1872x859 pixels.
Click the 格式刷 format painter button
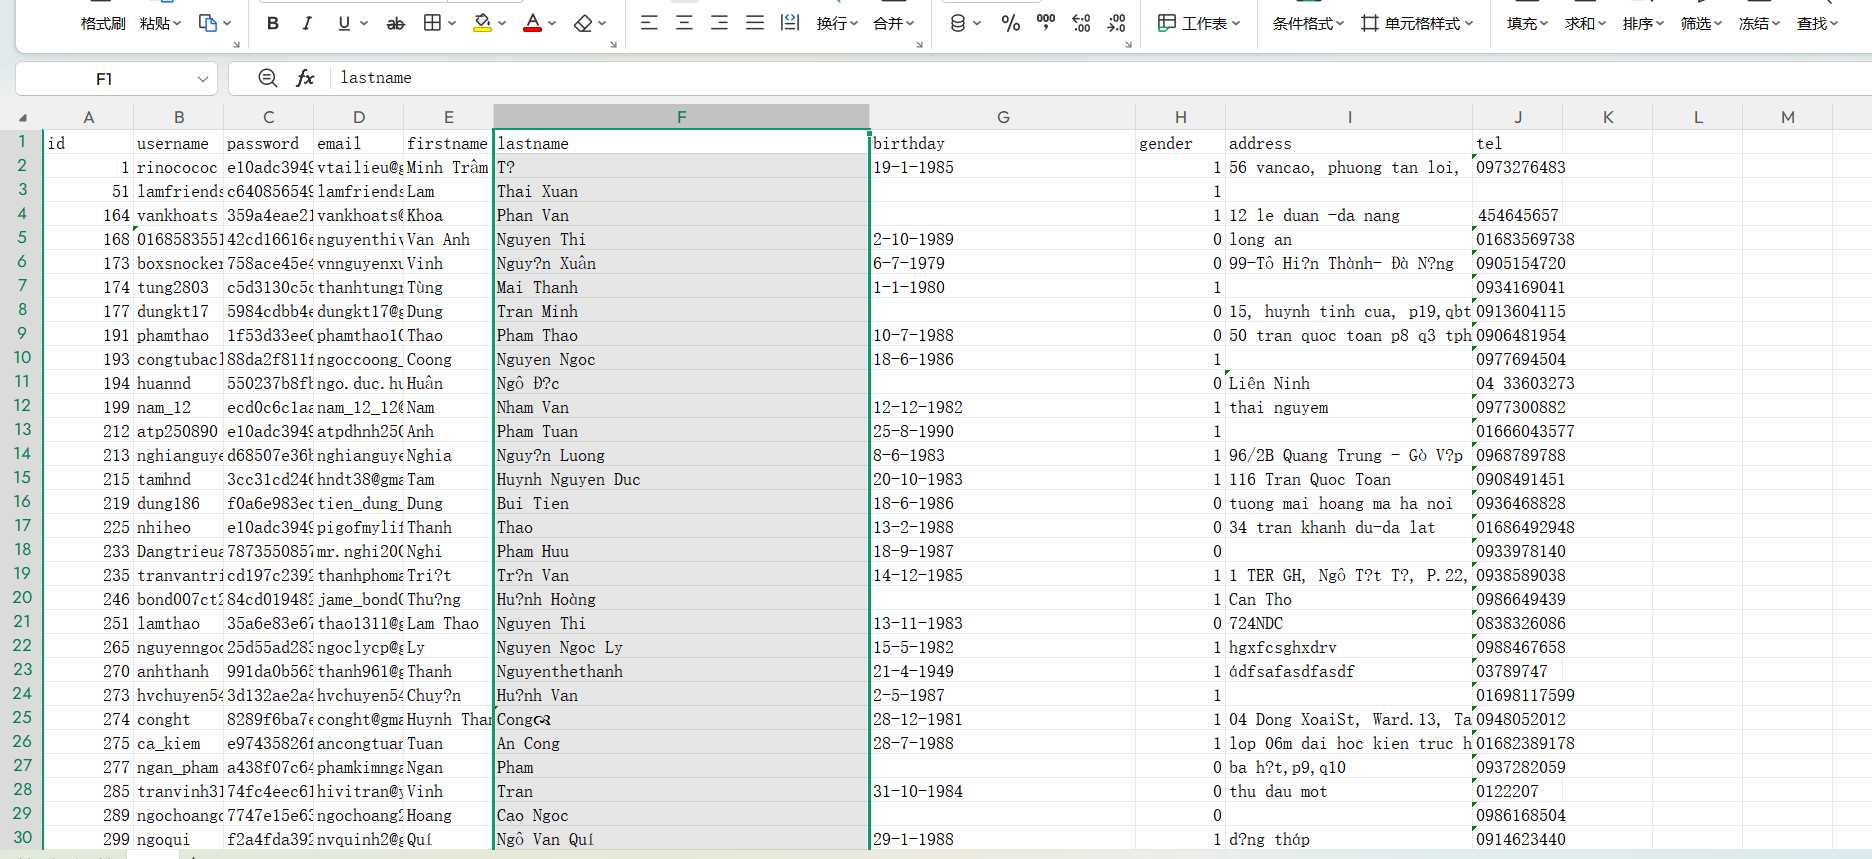click(103, 23)
